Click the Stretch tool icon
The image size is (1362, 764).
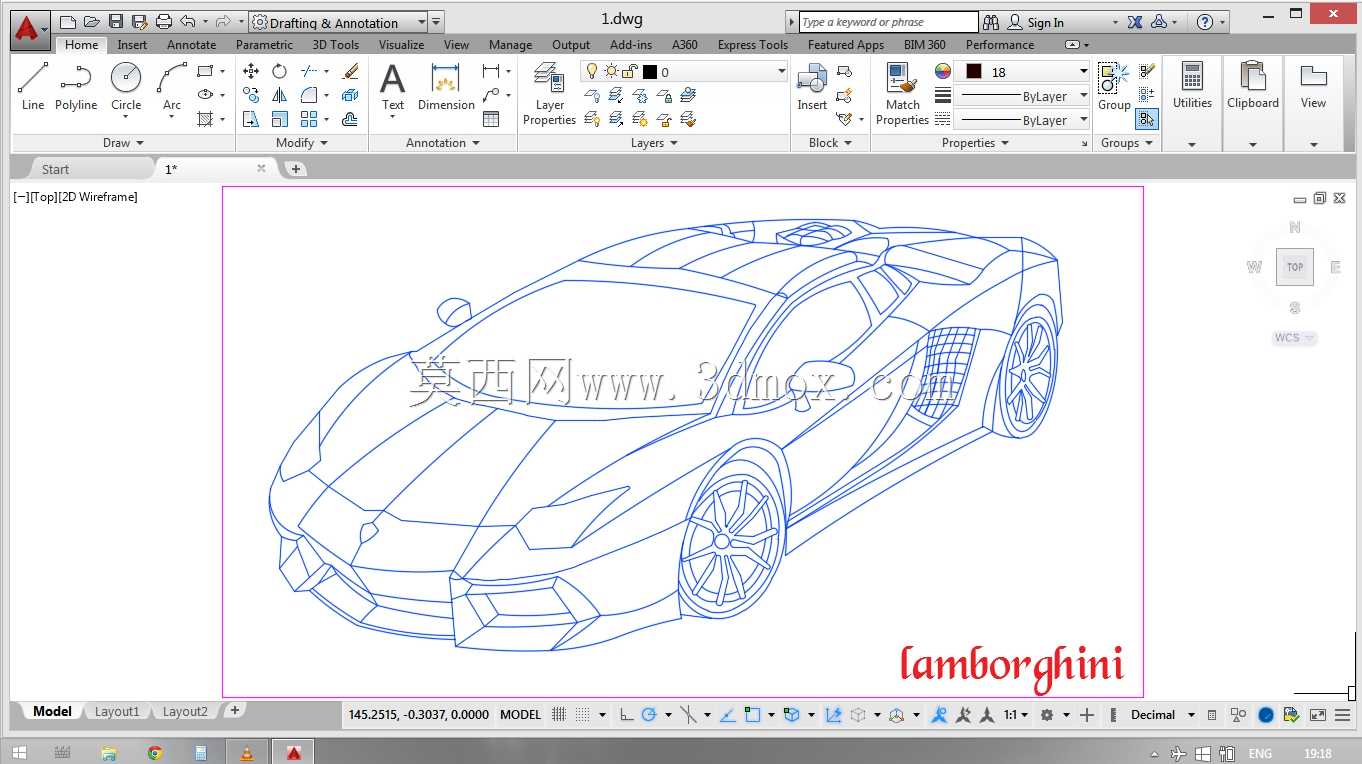coord(251,119)
